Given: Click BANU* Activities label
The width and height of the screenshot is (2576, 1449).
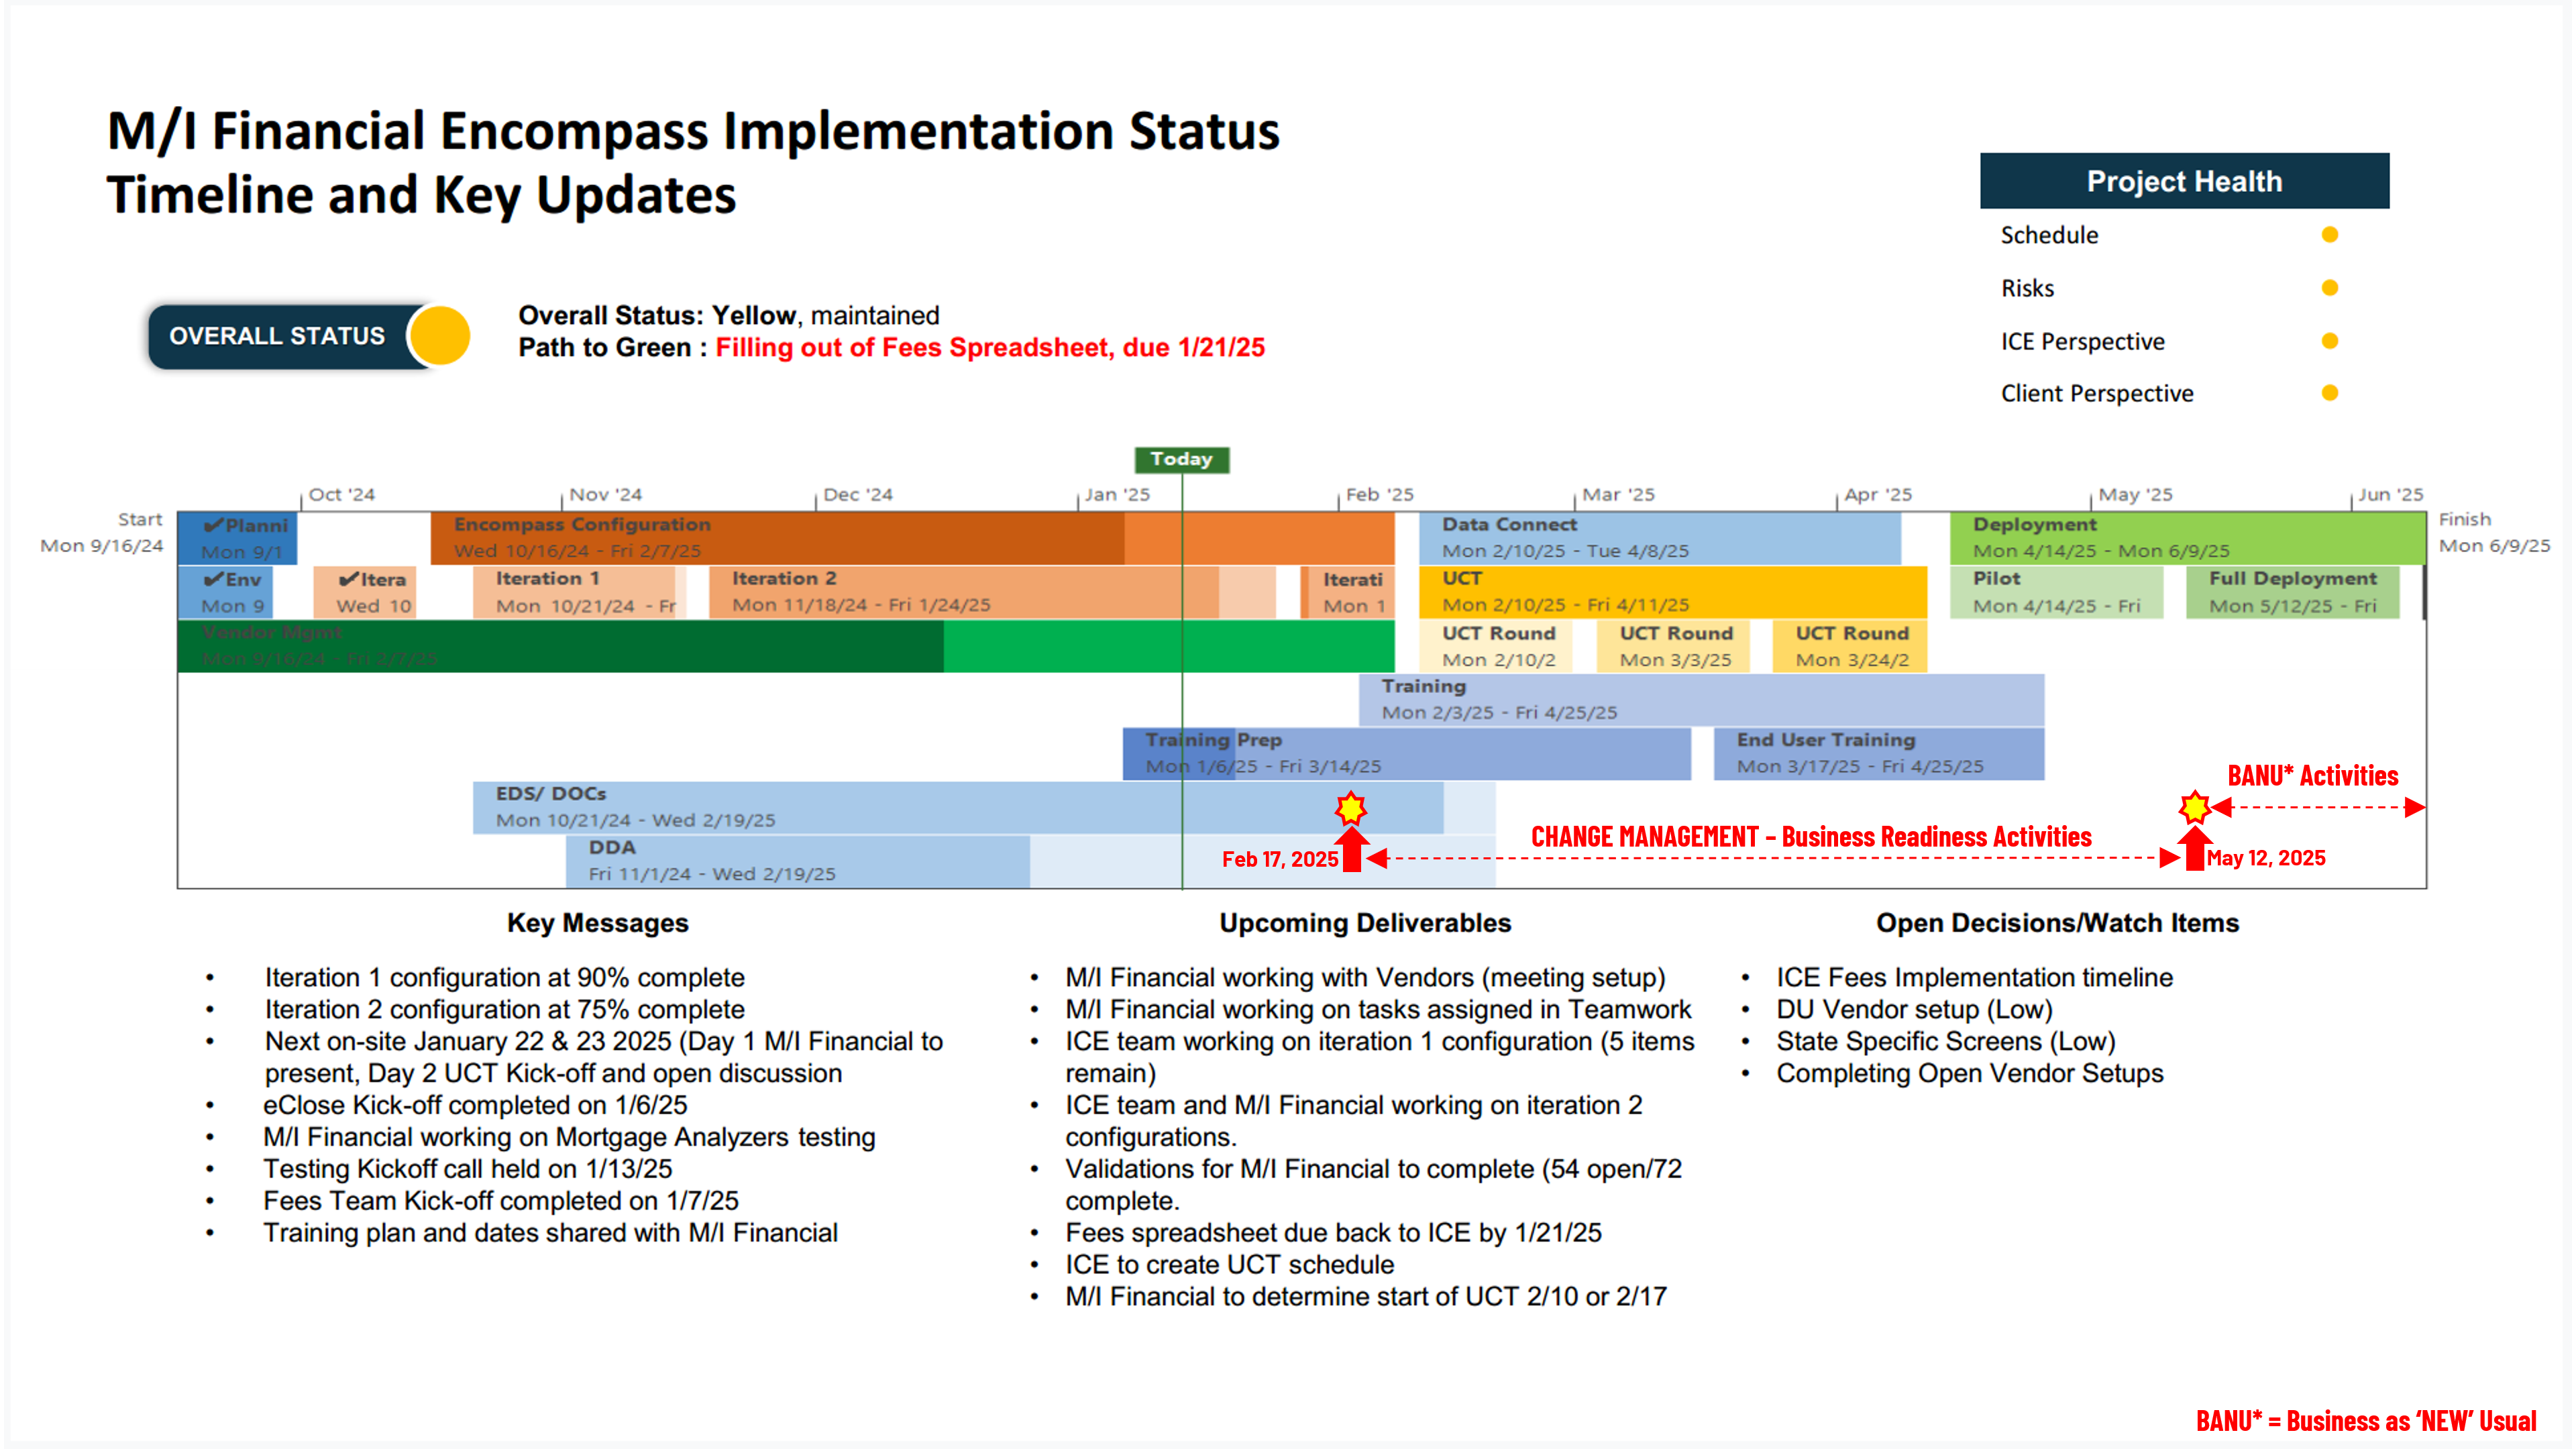Looking at the screenshot, I should 2312,776.
